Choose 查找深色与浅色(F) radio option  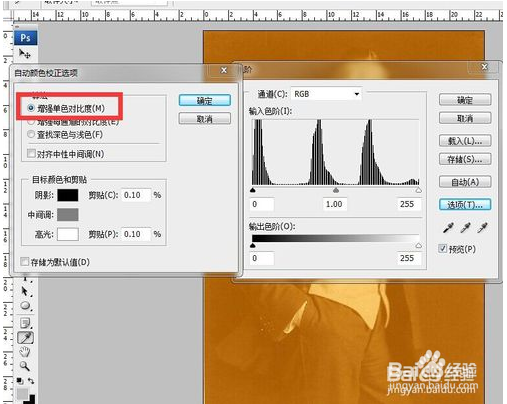(x=31, y=135)
